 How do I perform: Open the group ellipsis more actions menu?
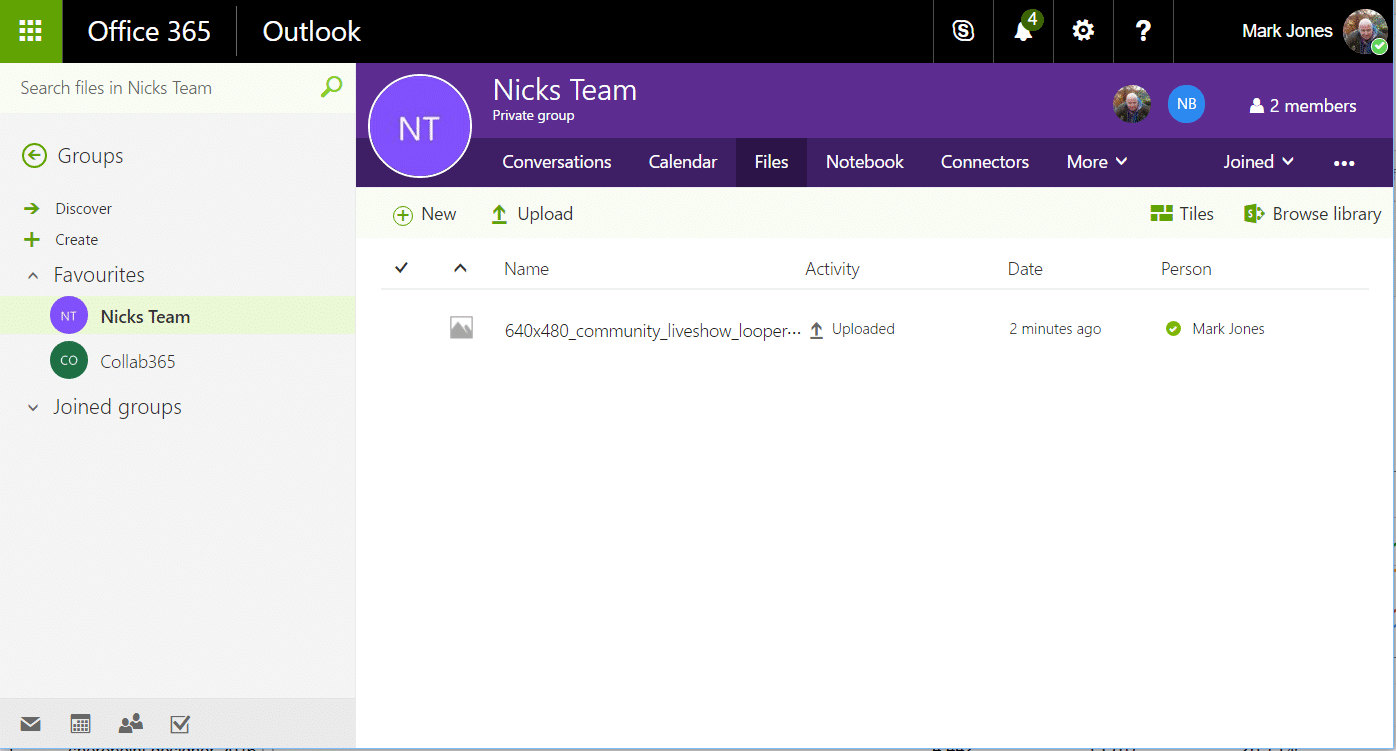tap(1344, 163)
